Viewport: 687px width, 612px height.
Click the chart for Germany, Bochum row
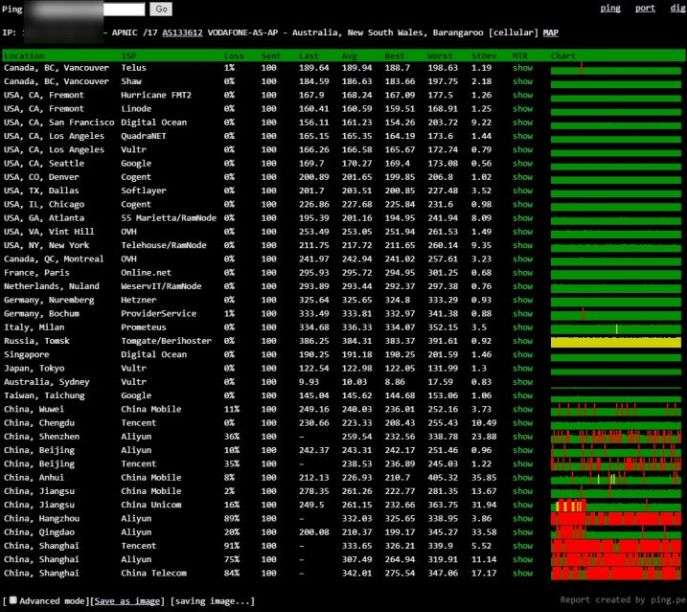point(616,315)
